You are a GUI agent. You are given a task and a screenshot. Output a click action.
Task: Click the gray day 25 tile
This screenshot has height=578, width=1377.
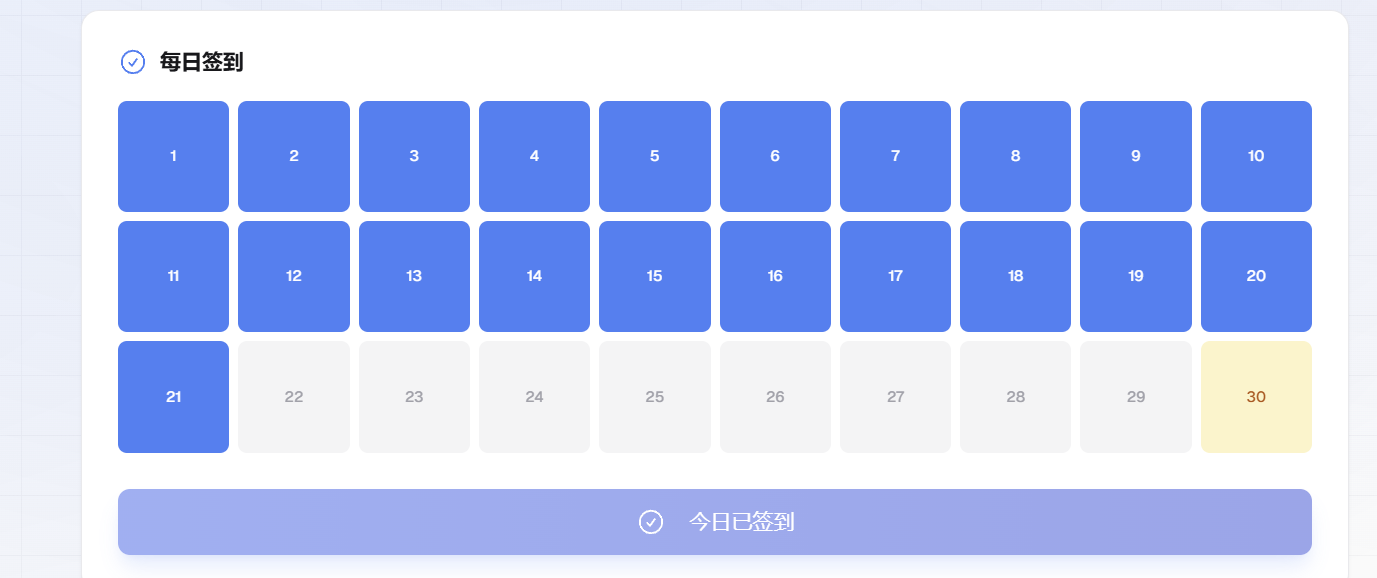pyautogui.click(x=655, y=397)
